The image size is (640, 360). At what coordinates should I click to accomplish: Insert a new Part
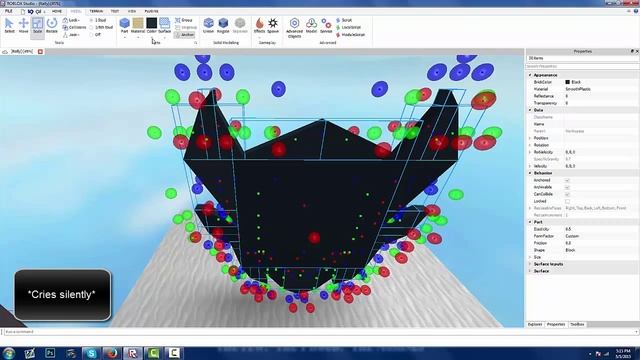(x=124, y=25)
